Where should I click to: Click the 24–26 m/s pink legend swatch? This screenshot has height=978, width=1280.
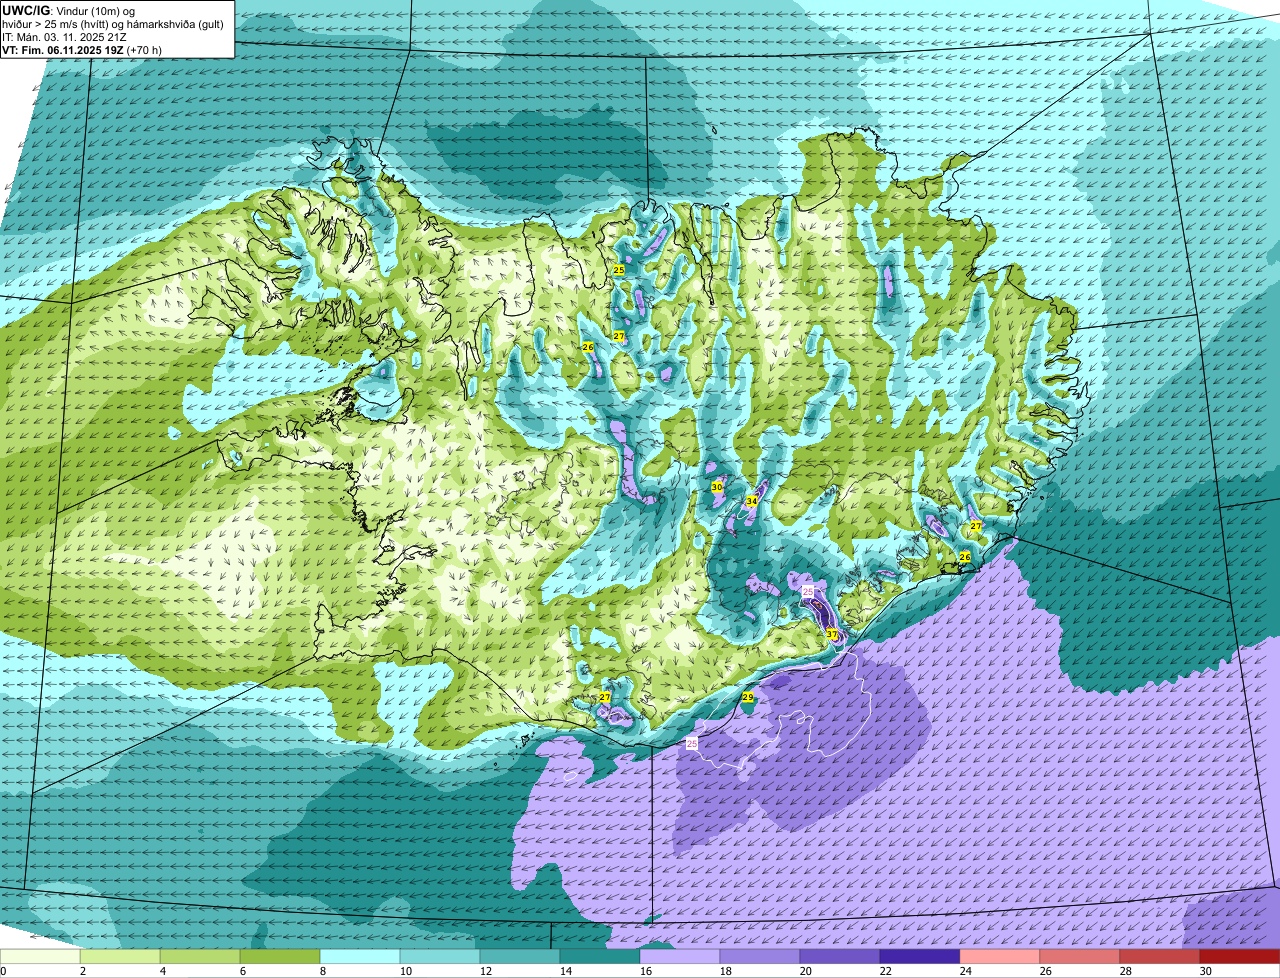(1000, 956)
